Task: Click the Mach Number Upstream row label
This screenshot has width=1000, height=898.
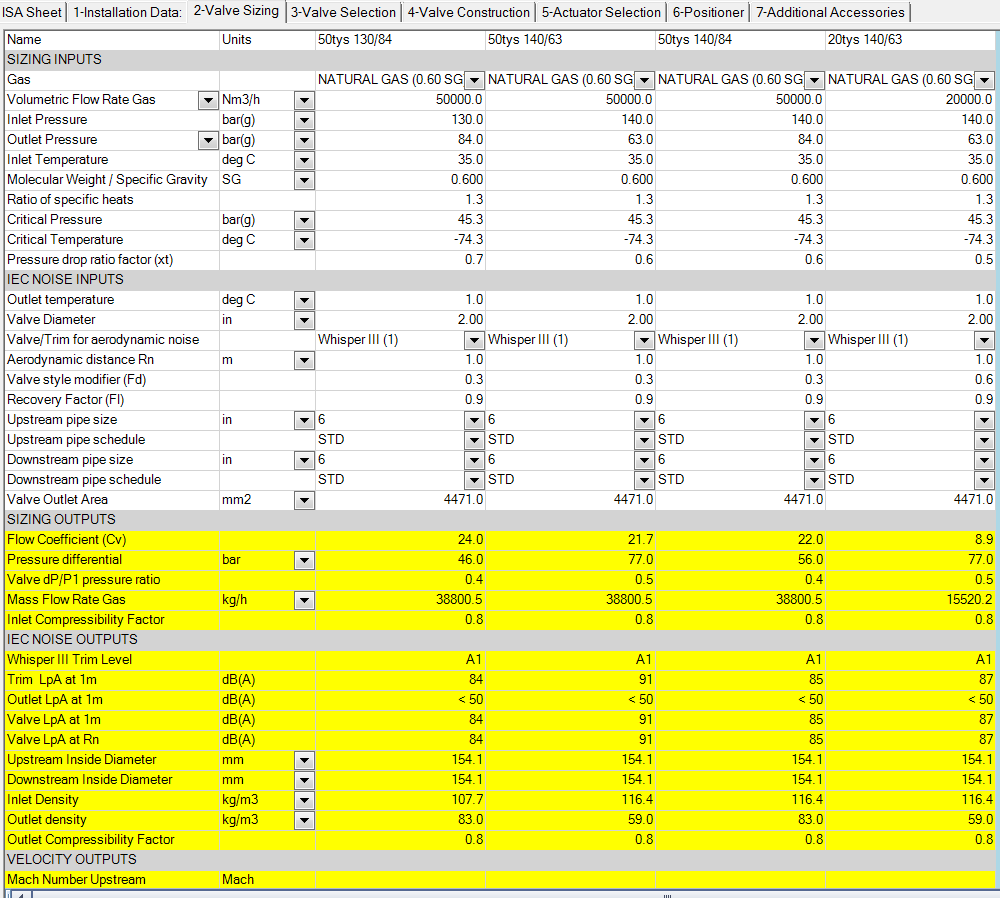Action: pos(76,880)
